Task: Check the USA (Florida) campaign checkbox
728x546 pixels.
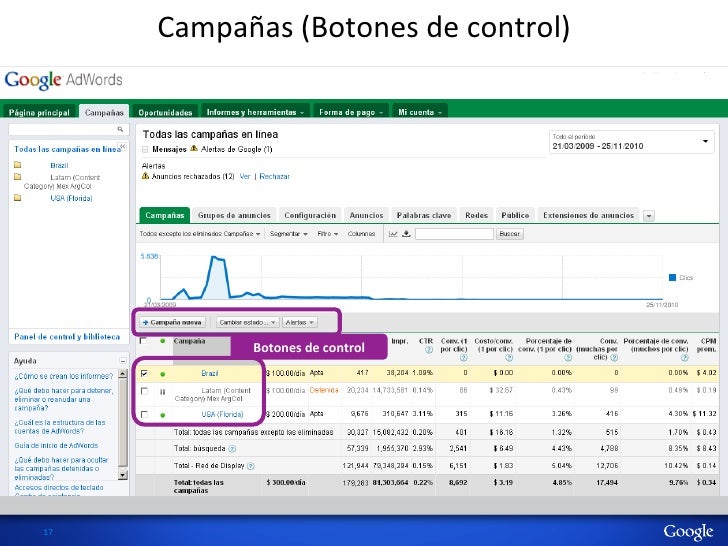Action: tap(144, 414)
